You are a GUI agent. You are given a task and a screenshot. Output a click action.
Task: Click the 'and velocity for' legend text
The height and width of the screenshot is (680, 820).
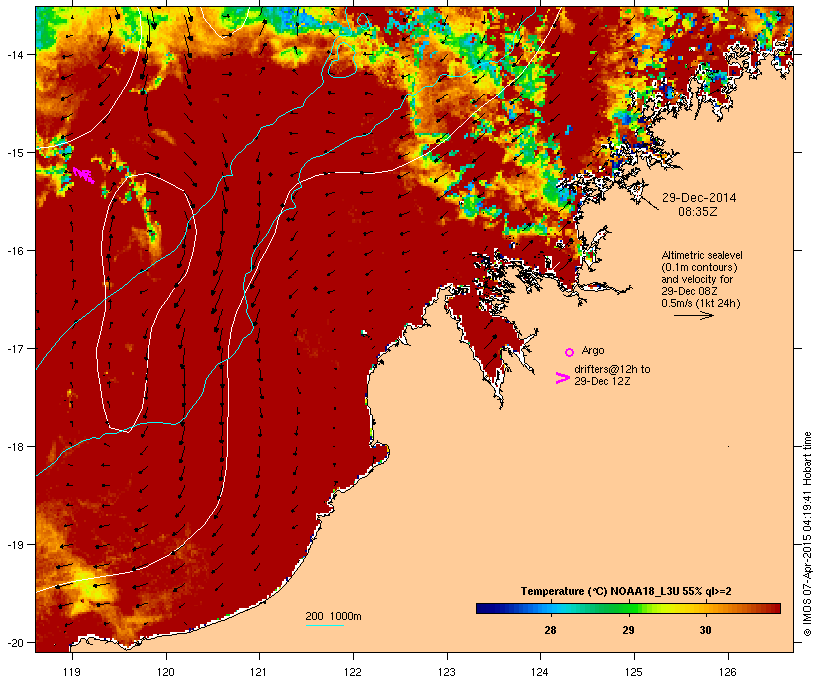[697, 279]
